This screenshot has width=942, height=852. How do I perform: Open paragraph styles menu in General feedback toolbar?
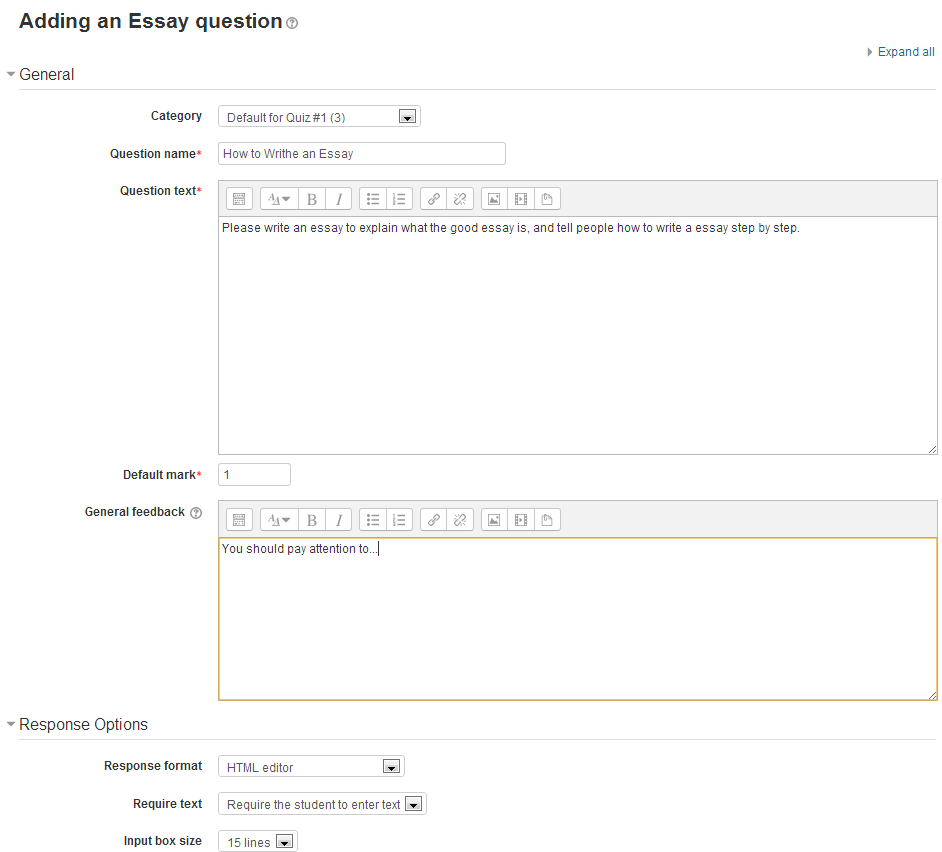click(278, 520)
